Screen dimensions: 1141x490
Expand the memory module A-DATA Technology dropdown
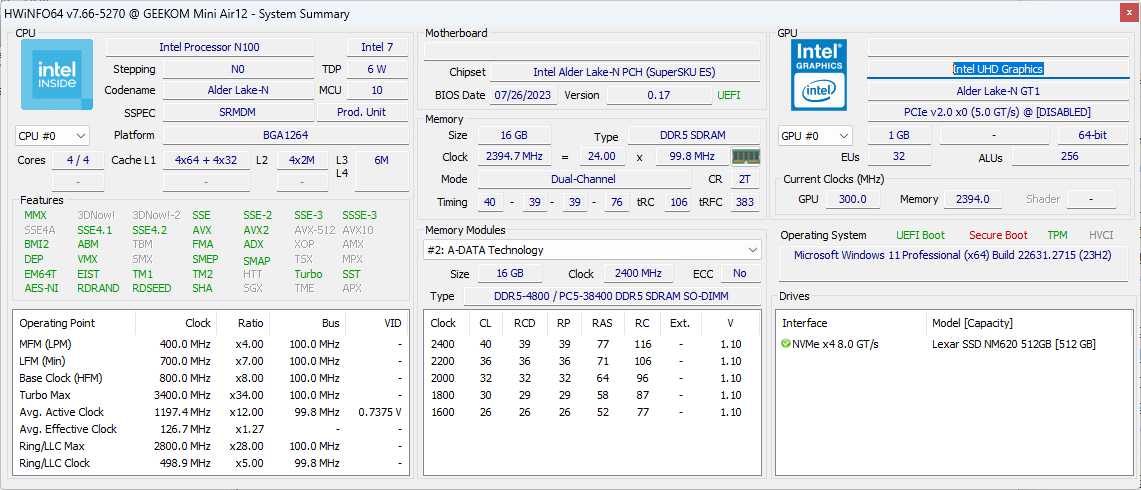[x=592, y=250]
